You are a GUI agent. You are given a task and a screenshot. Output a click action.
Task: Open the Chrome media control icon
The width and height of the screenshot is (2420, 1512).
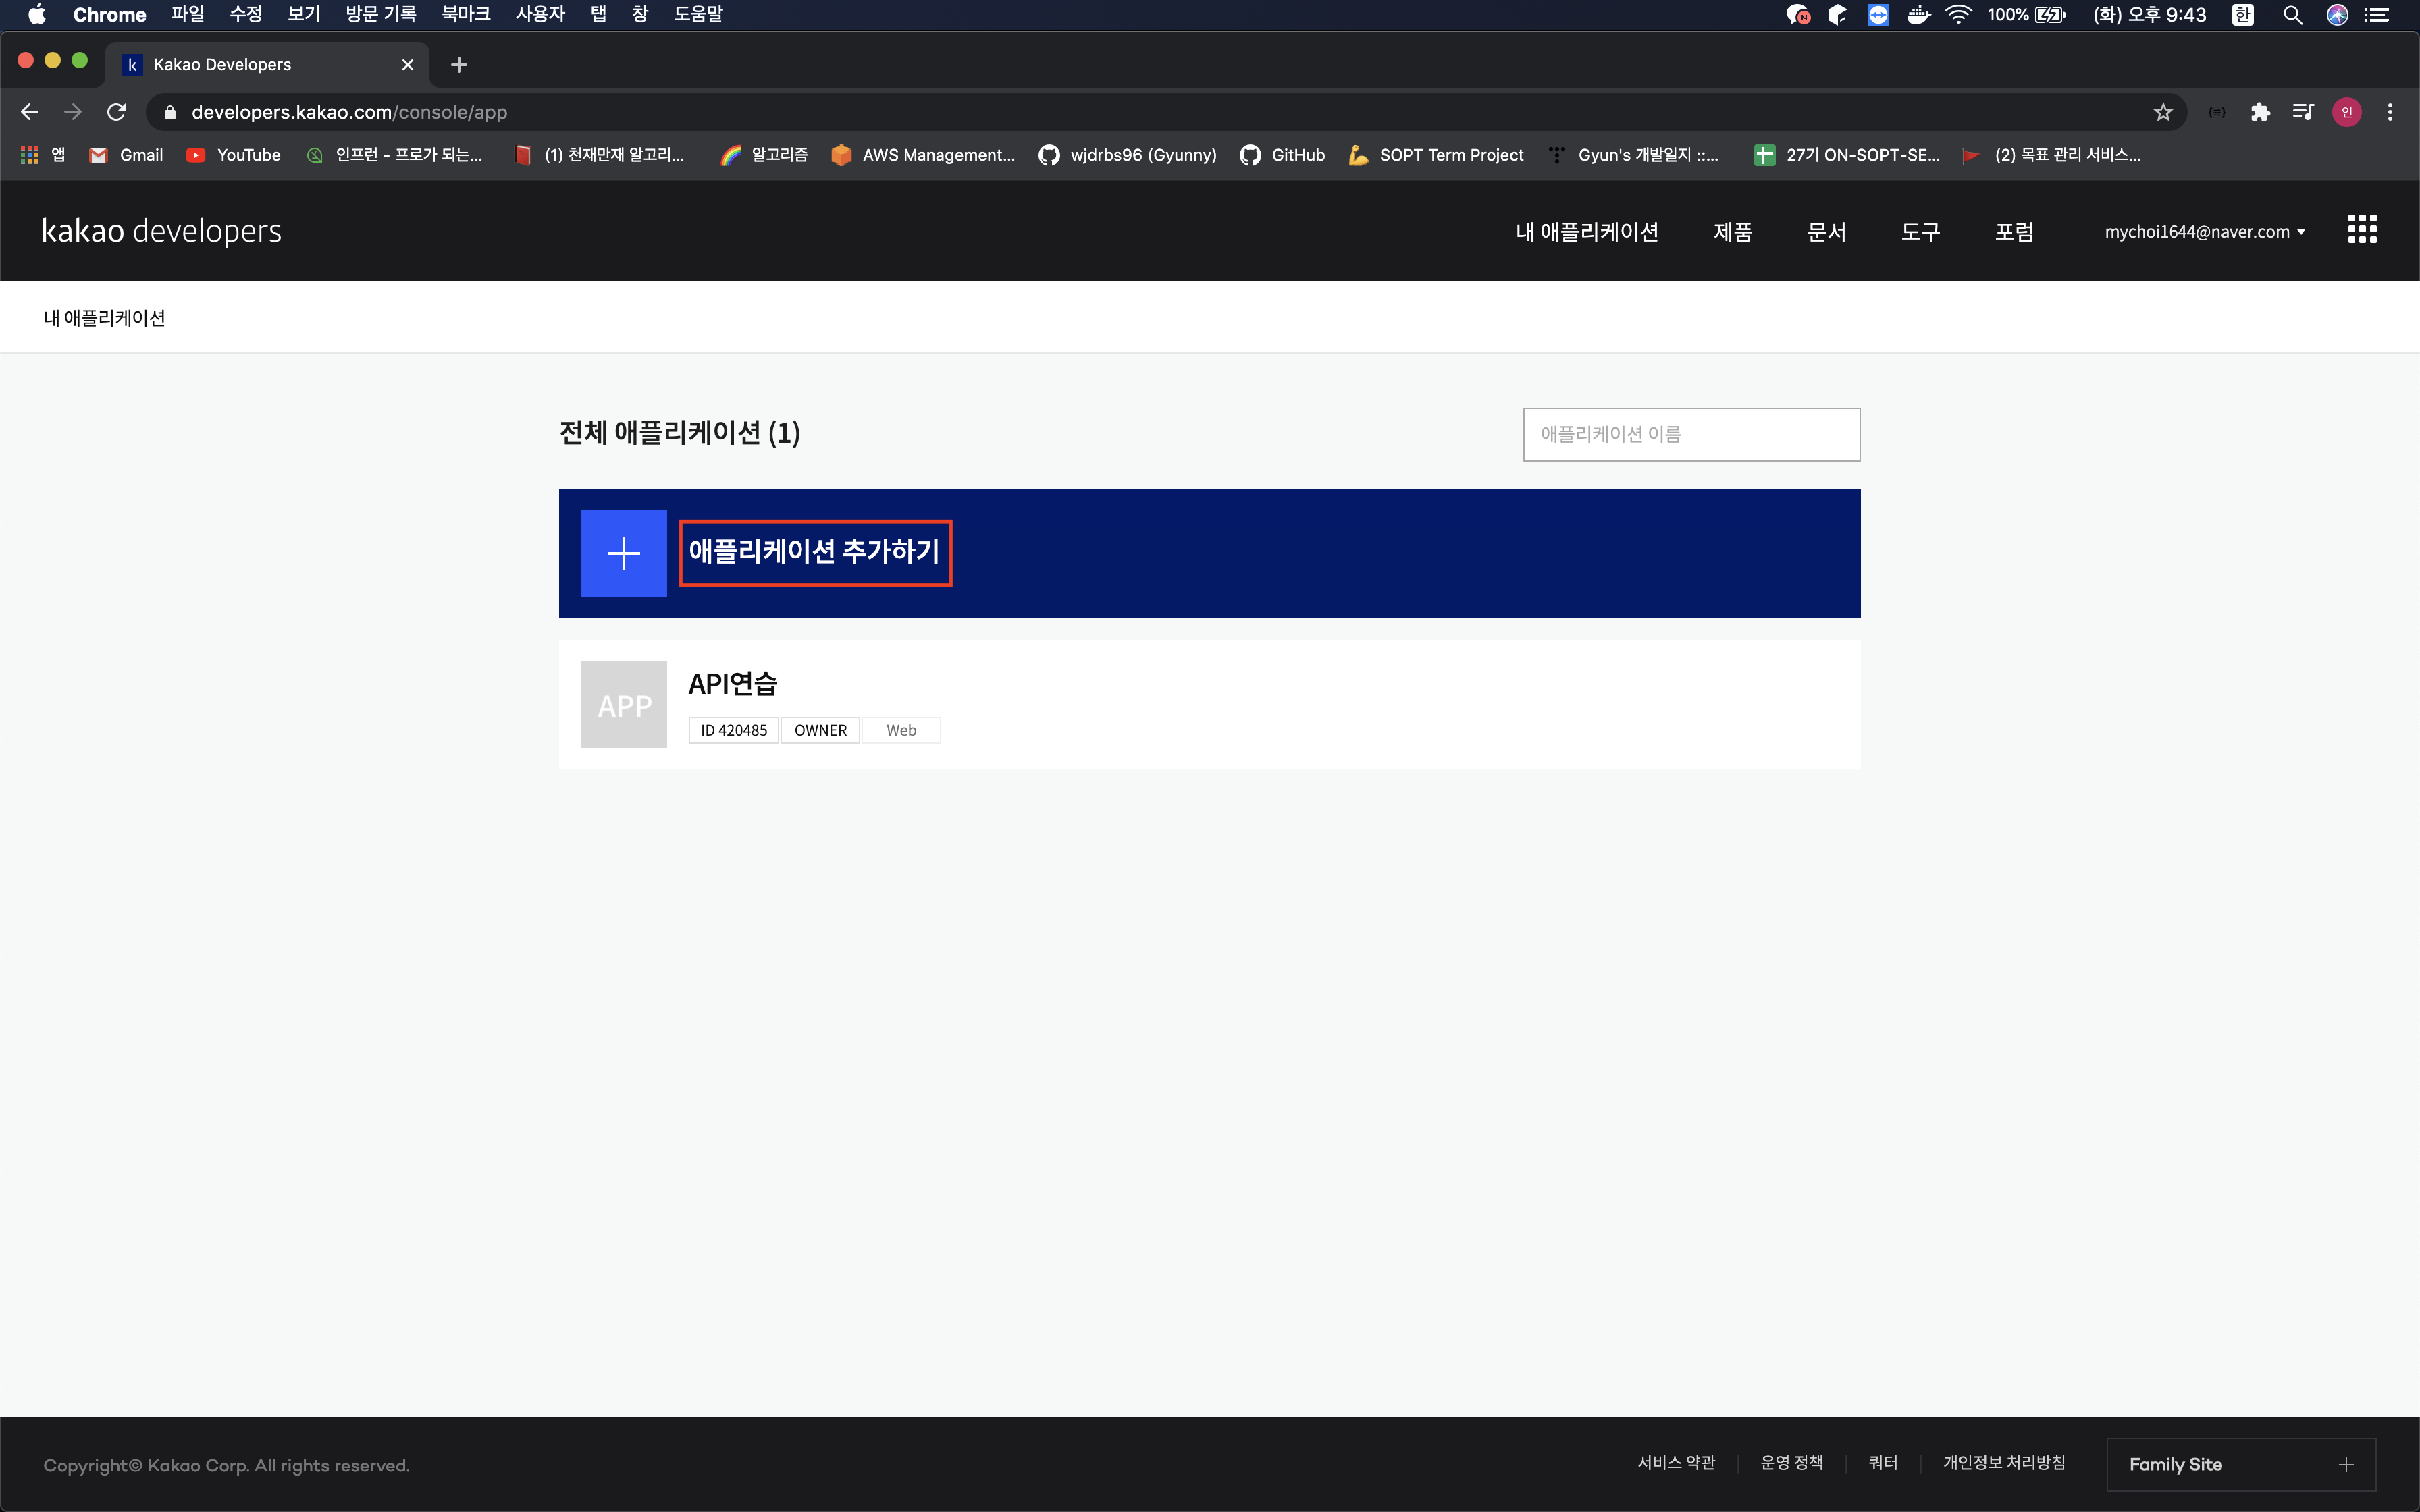[2303, 112]
